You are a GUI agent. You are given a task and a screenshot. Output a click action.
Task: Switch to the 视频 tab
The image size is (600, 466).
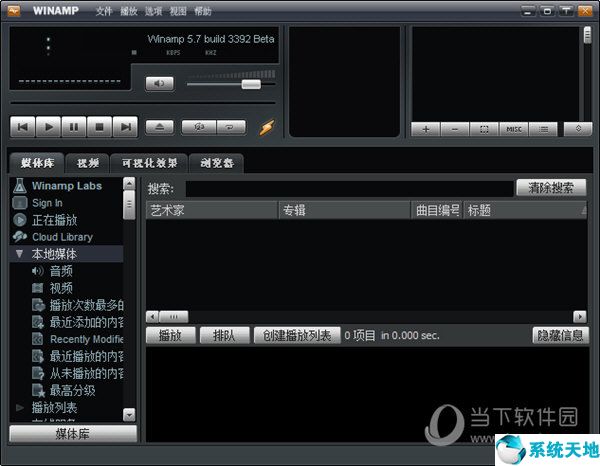click(88, 164)
